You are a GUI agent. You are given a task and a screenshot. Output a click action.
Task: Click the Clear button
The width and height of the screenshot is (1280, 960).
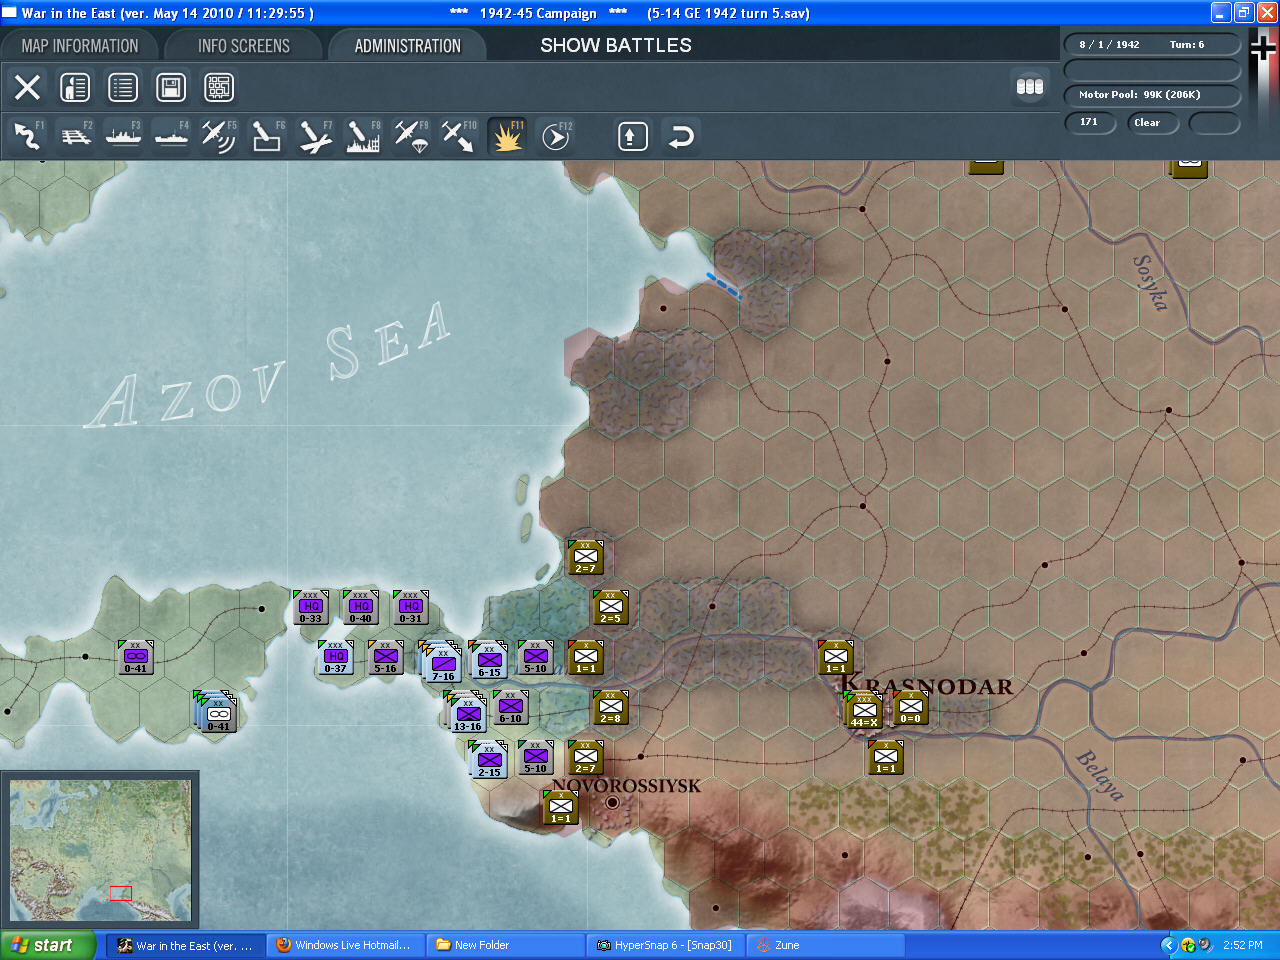click(1153, 123)
